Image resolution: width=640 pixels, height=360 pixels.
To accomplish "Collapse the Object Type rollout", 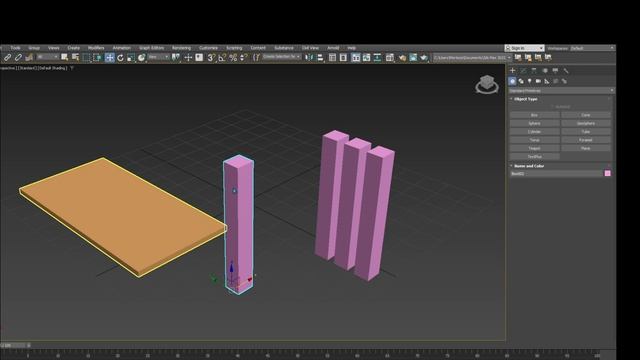I will [x=525, y=99].
